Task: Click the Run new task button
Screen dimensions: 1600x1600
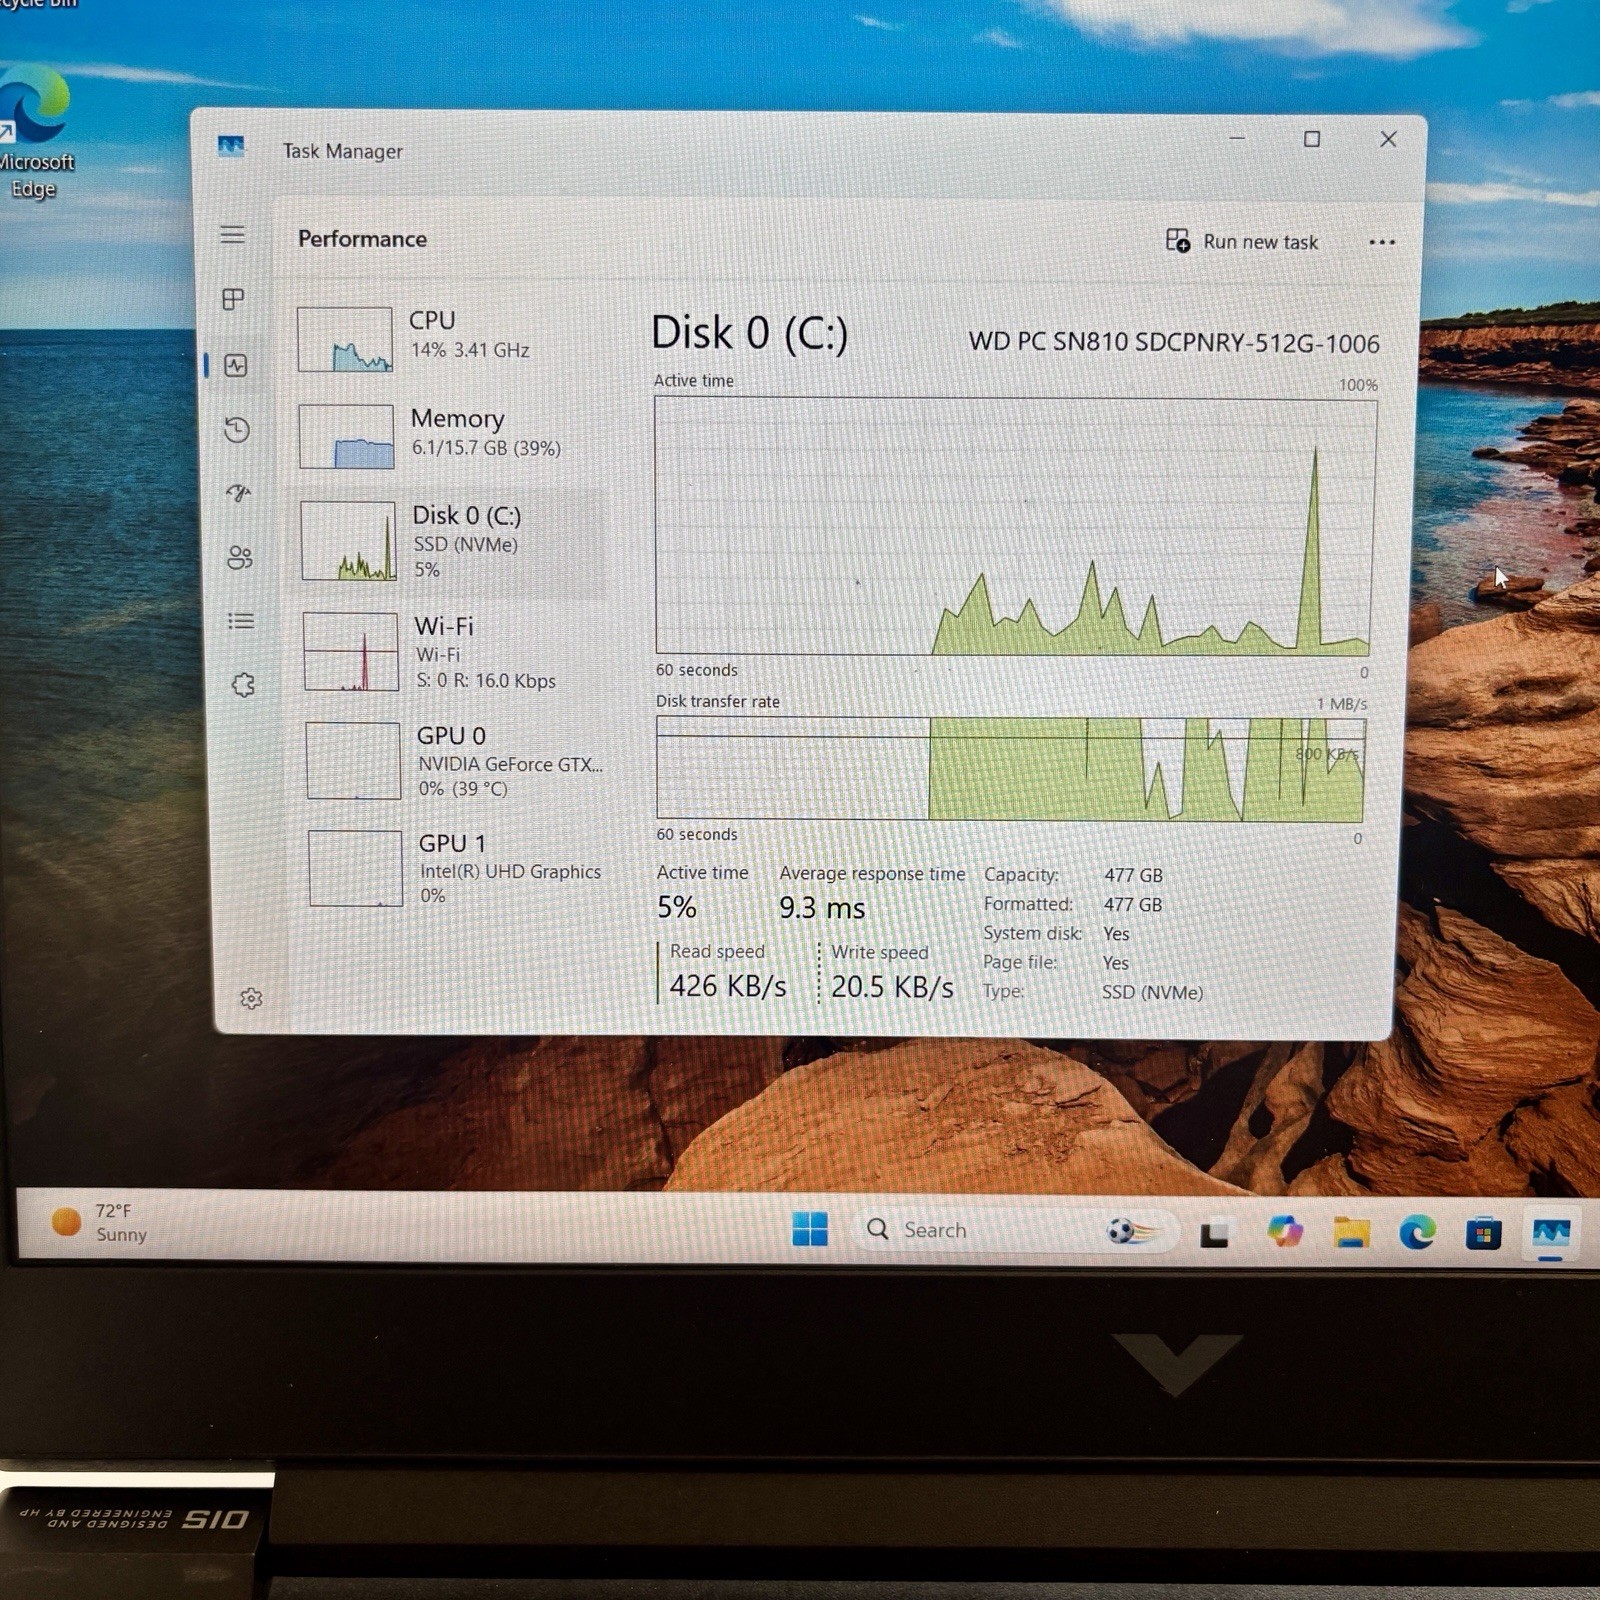Action: pyautogui.click(x=1242, y=241)
